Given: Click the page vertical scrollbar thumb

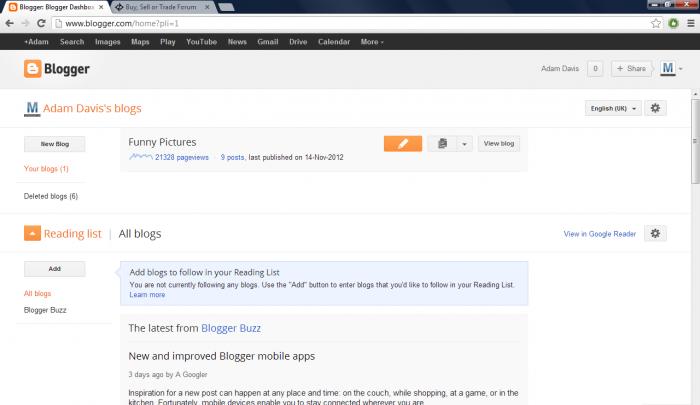Looking at the screenshot, I should (x=695, y=141).
